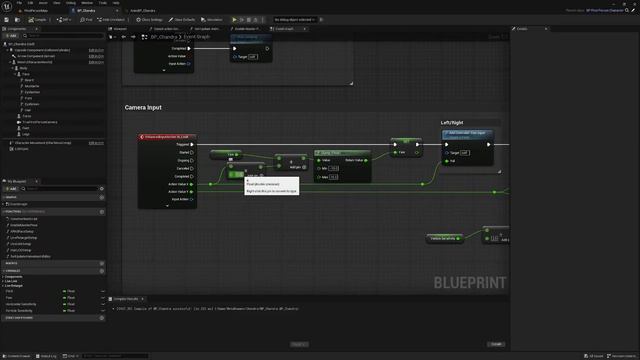Add a new event dispatcher with plus icon
Viewport: 640px width, 360px height.
(102, 318)
